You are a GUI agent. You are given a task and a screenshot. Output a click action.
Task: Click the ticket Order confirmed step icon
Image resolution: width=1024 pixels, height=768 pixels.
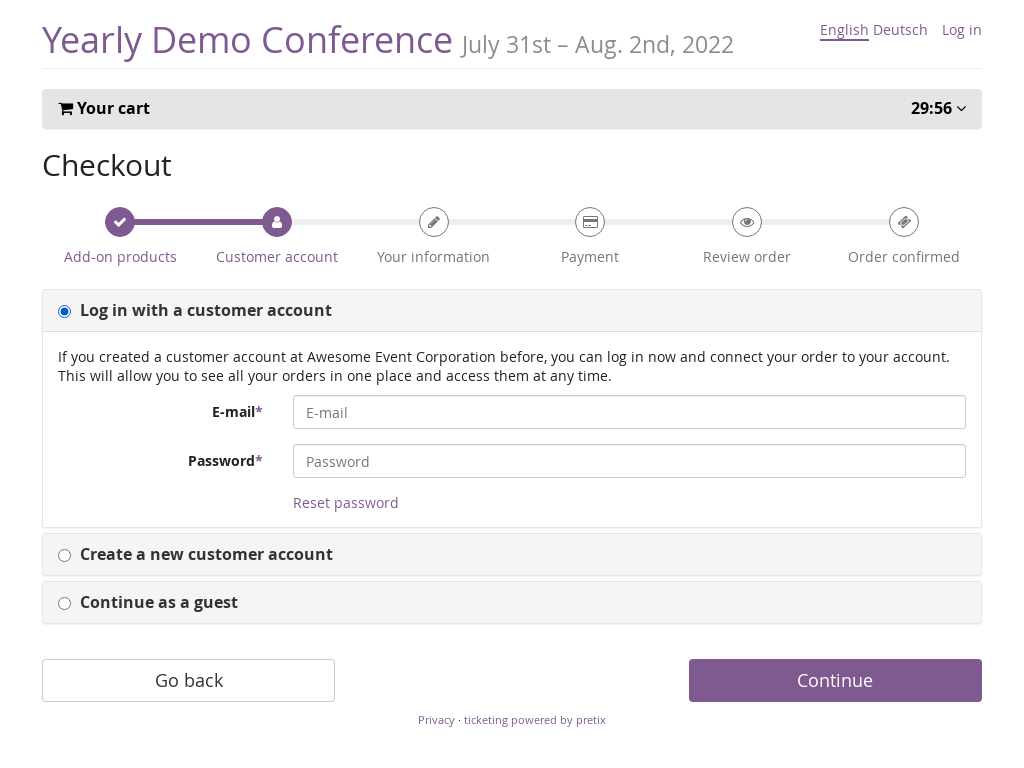point(904,222)
